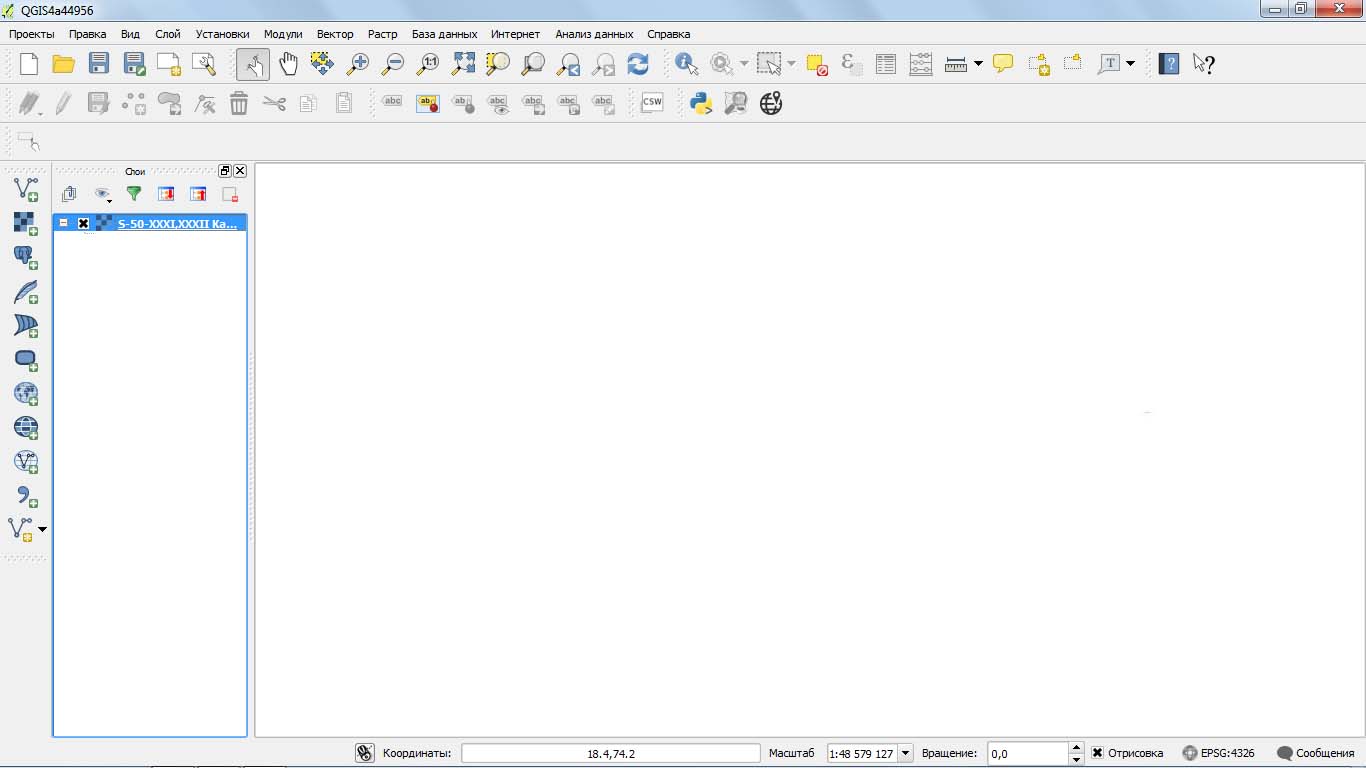This screenshot has height=768, width=1366.
Task: Click Add Vector Layer icon in sidebar
Action: pyautogui.click(x=26, y=189)
